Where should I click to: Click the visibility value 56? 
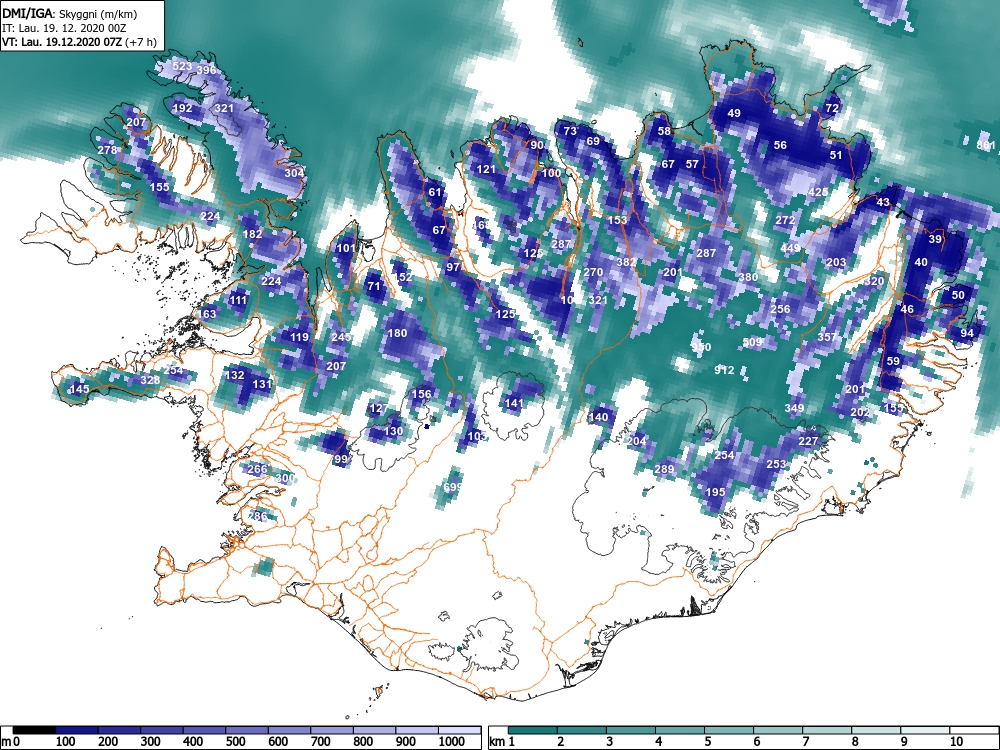780,145
